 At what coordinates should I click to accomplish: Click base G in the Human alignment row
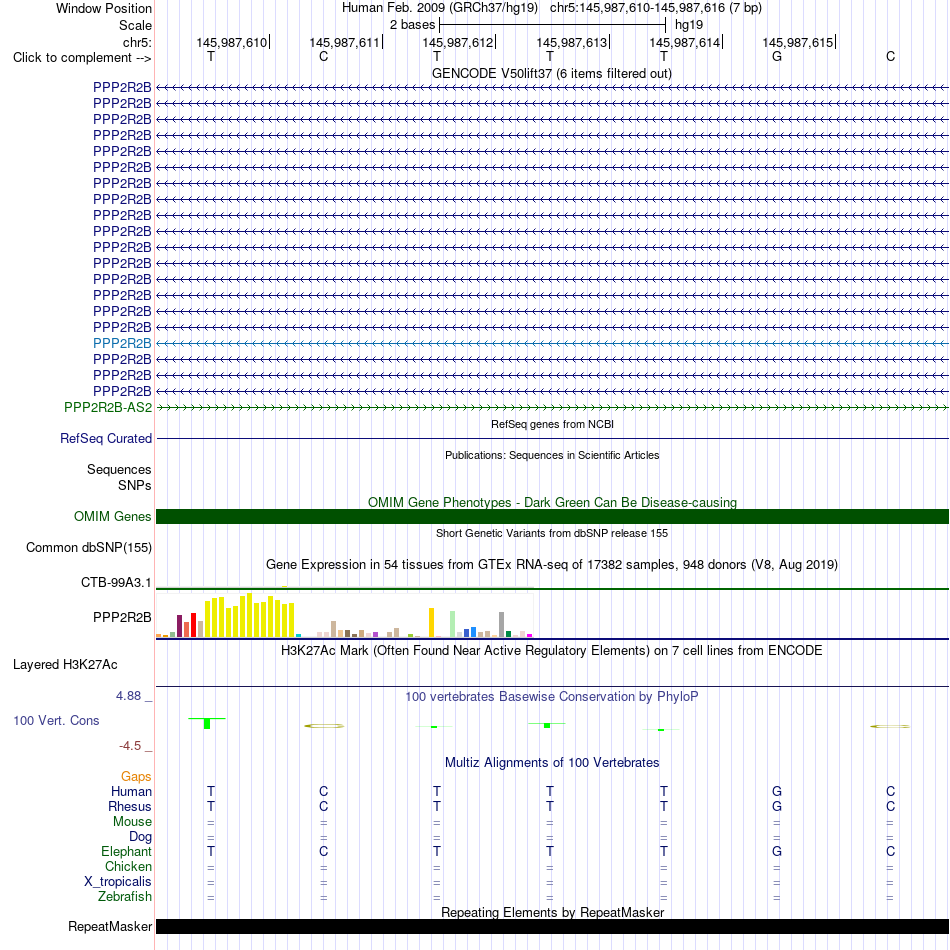pos(777,791)
